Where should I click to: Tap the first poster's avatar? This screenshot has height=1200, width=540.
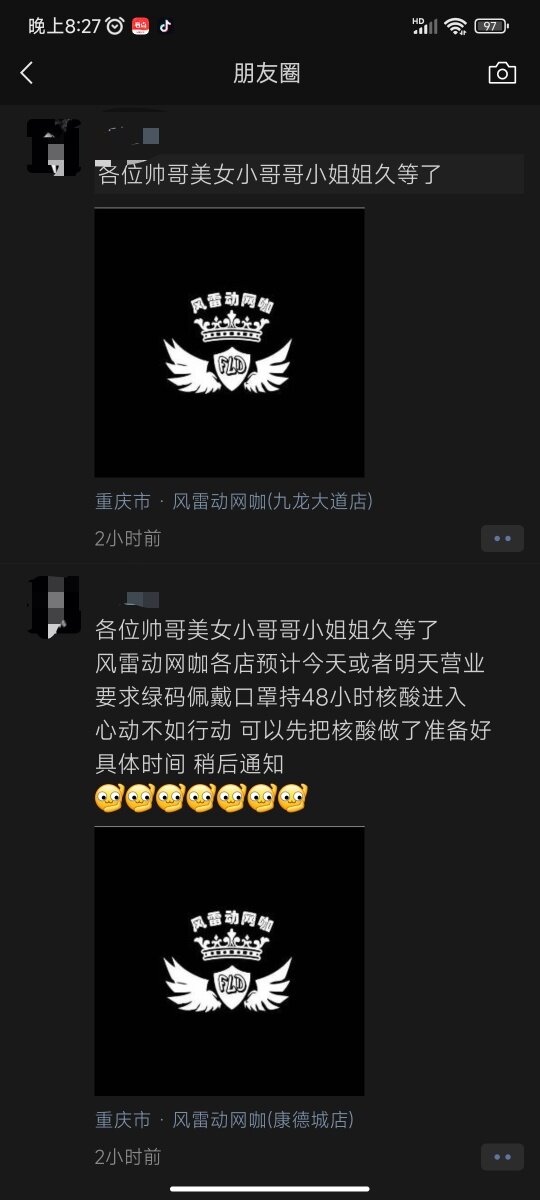[54, 147]
